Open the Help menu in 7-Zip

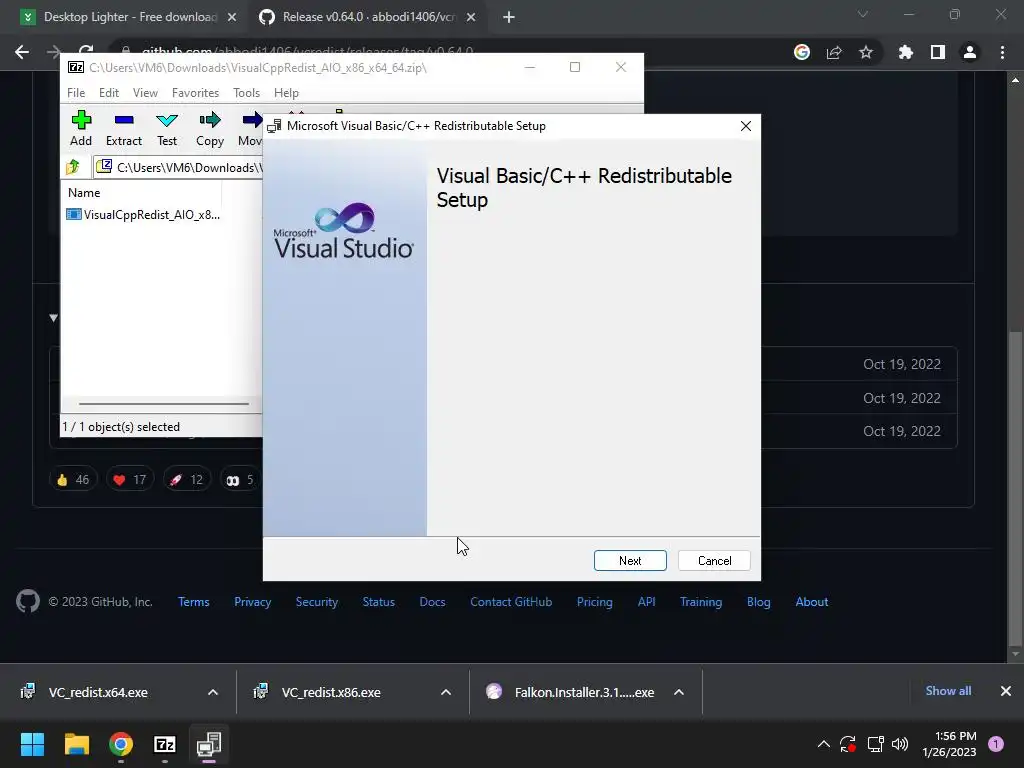286,93
